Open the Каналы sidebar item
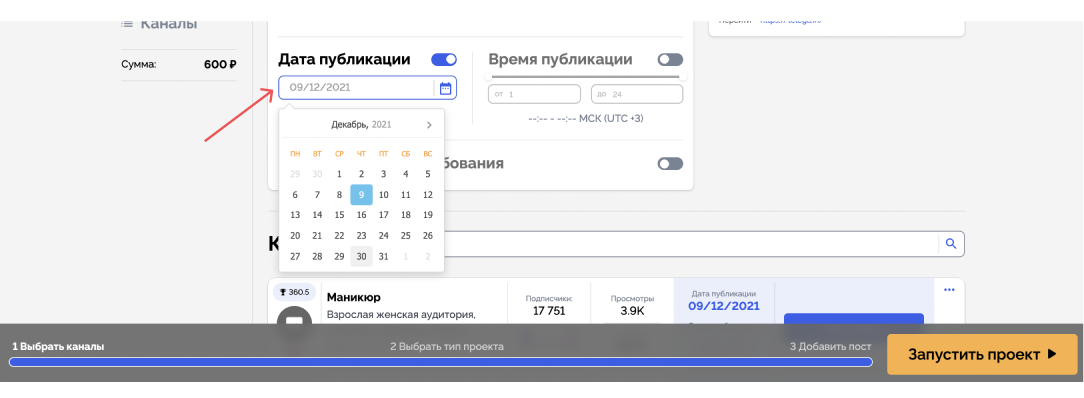Screen dimensions: 1084x398 (160, 24)
